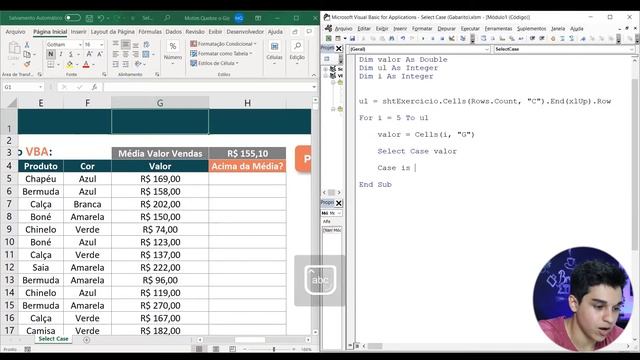Collapse the Excel ribbon chevron

[313, 75]
